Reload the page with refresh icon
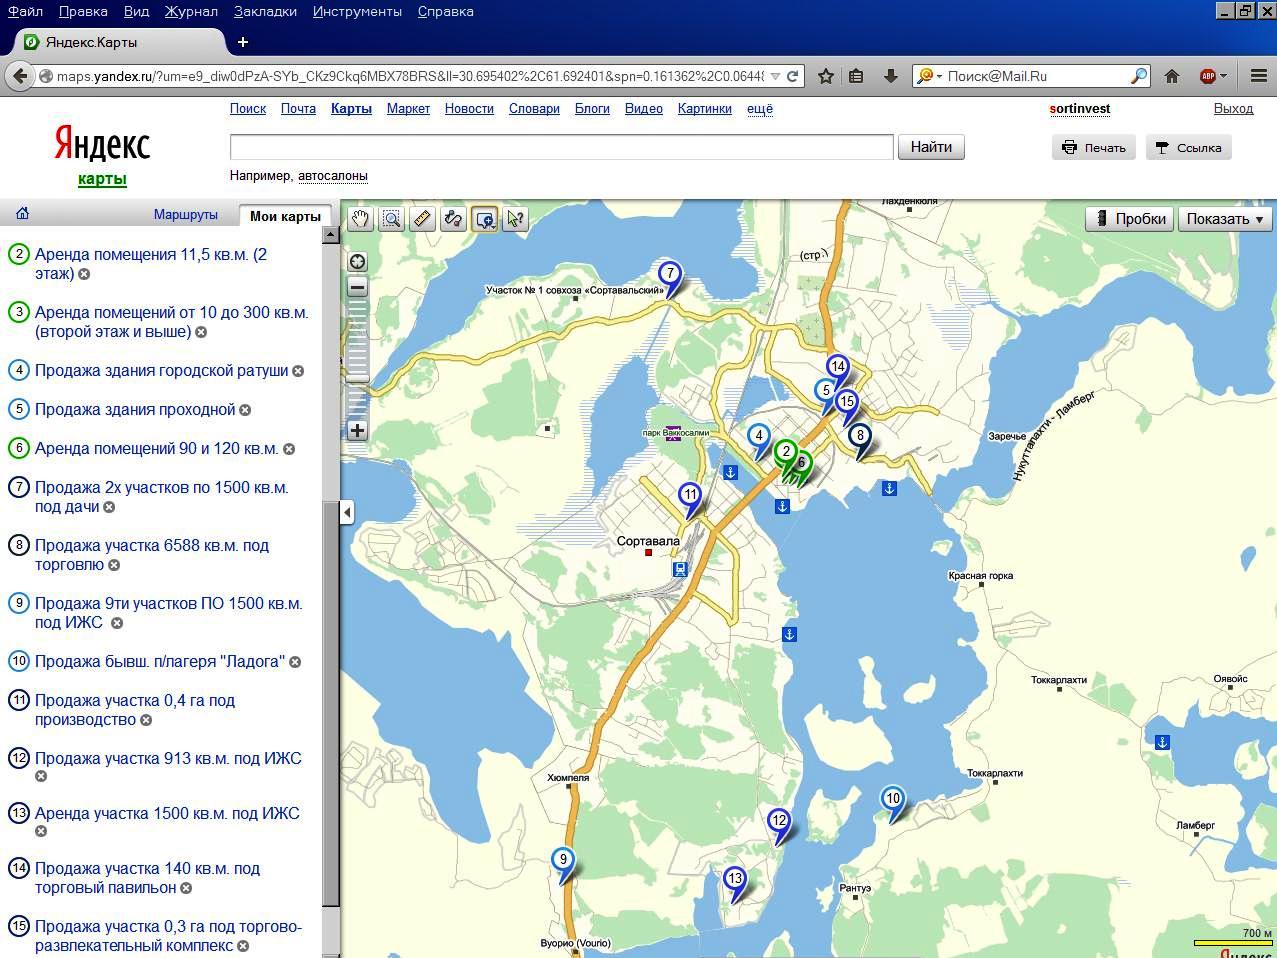This screenshot has width=1277, height=958. pyautogui.click(x=793, y=76)
